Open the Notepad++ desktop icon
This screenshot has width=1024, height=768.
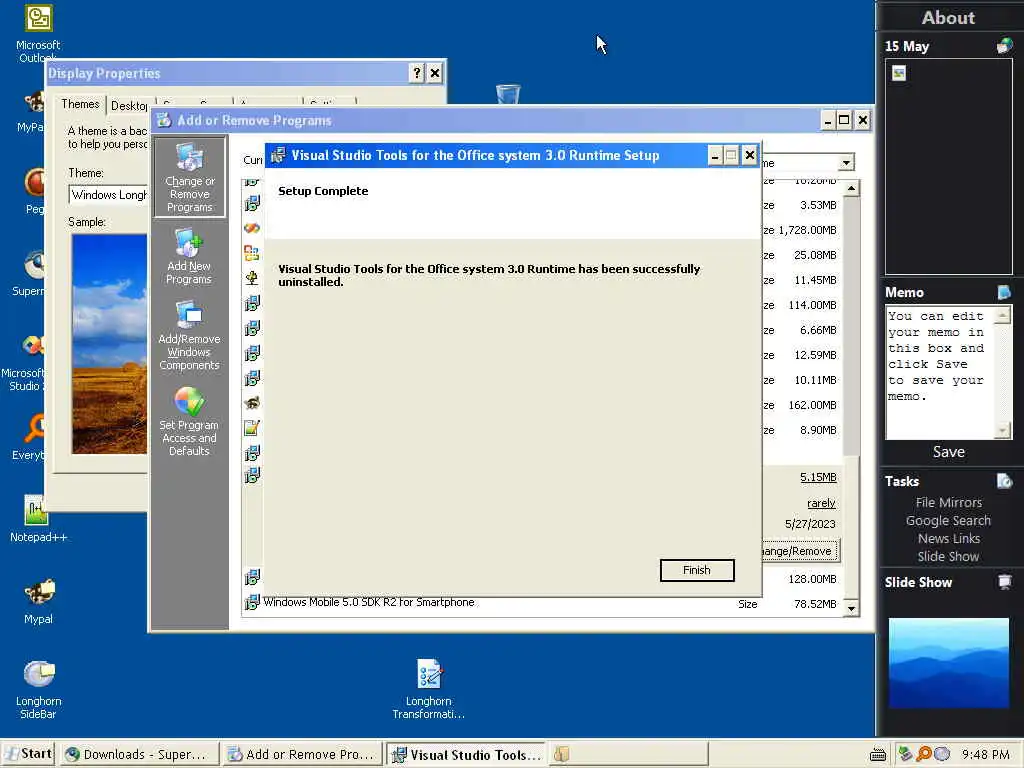tap(38, 519)
